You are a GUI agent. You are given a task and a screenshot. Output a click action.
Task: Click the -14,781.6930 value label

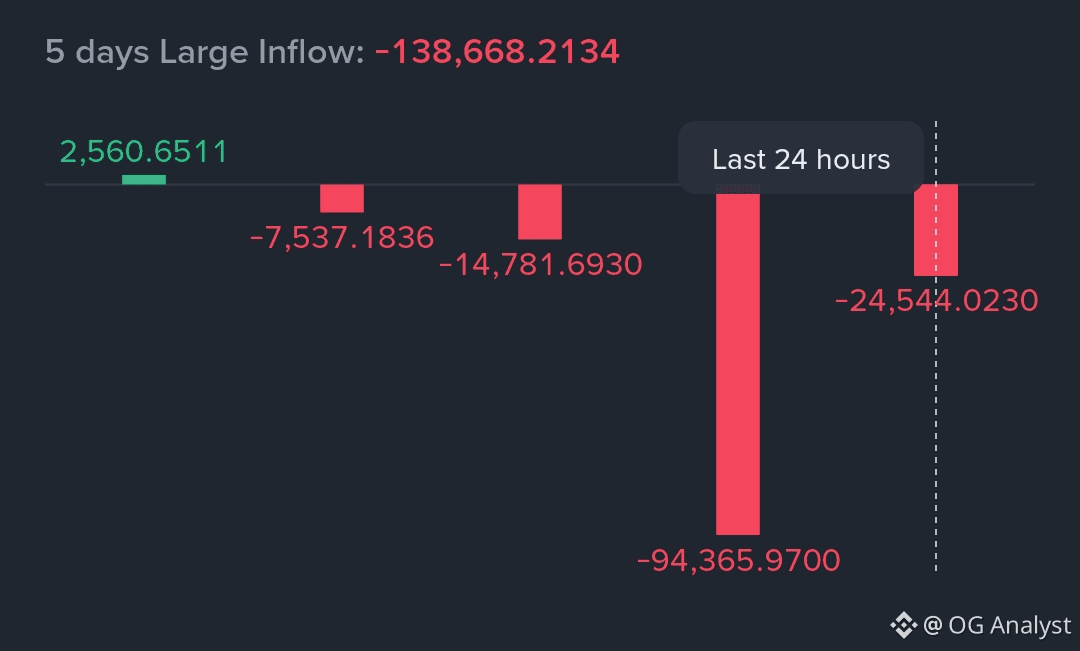[540, 265]
